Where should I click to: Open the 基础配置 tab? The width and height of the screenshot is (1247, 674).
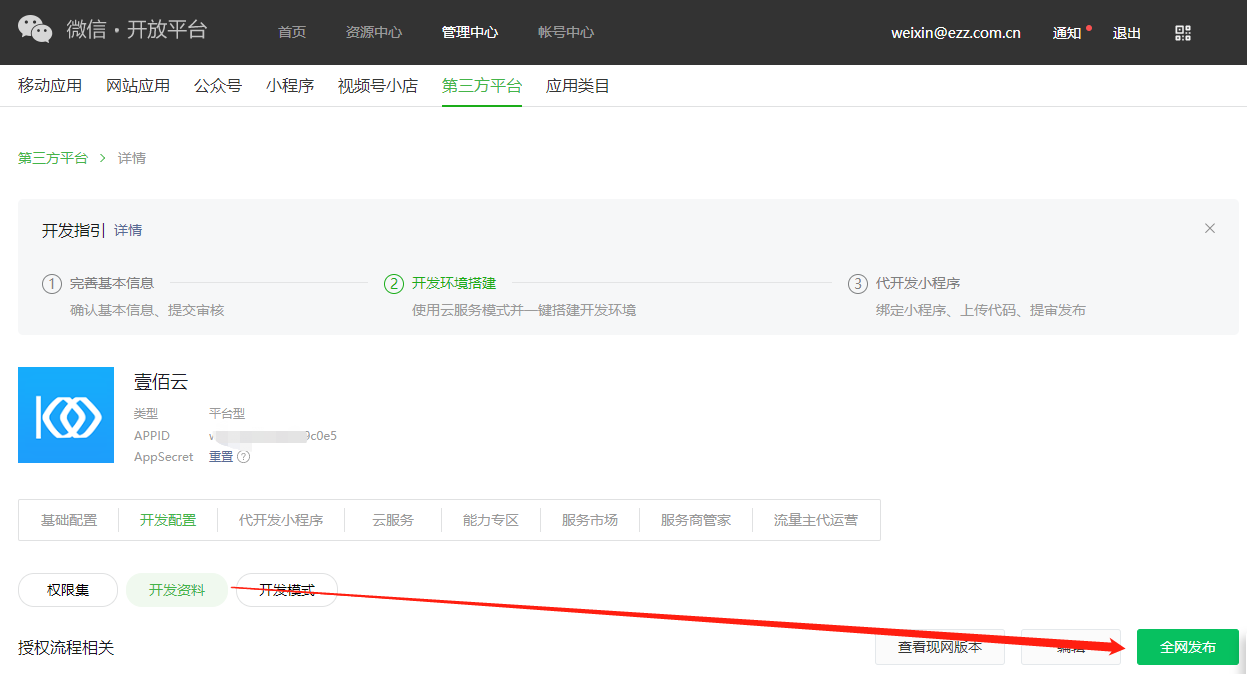(69, 520)
